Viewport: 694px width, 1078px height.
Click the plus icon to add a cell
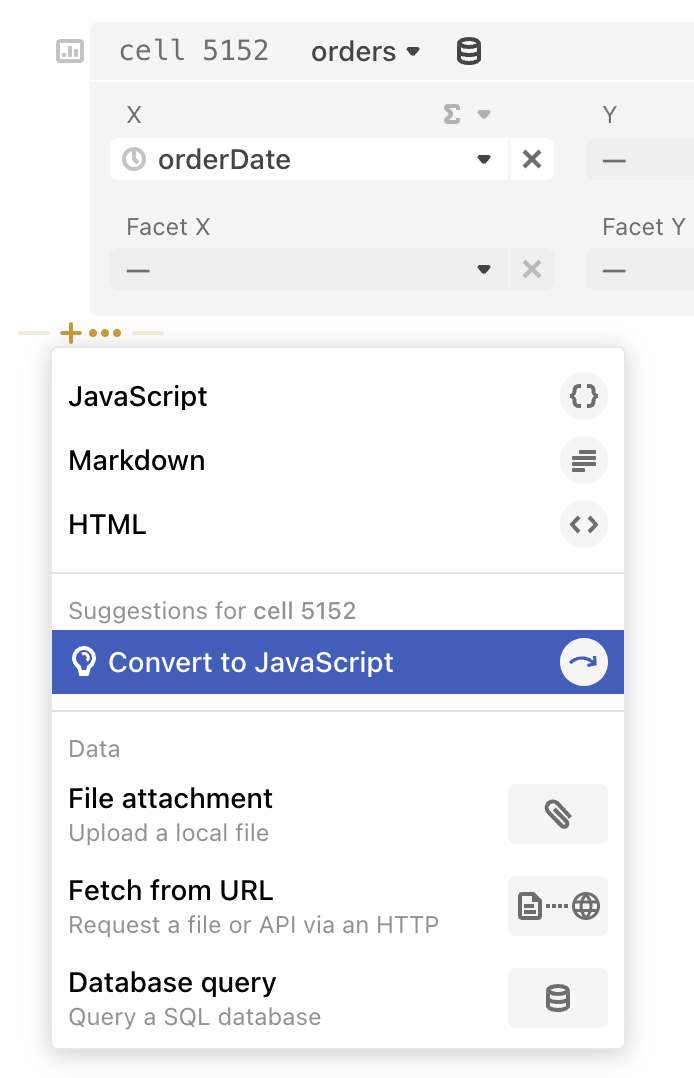(x=70, y=332)
